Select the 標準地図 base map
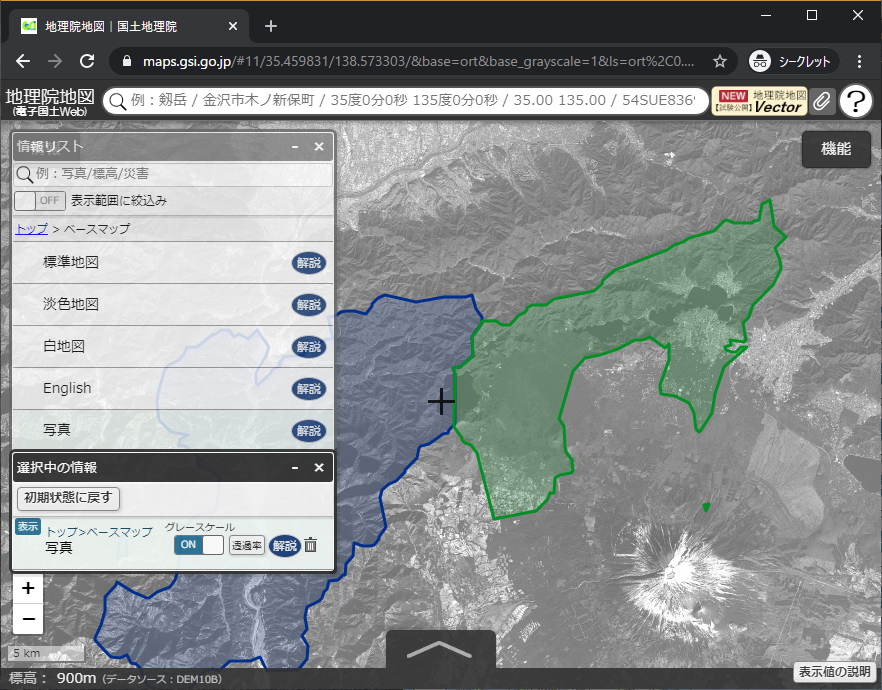 tap(70, 262)
